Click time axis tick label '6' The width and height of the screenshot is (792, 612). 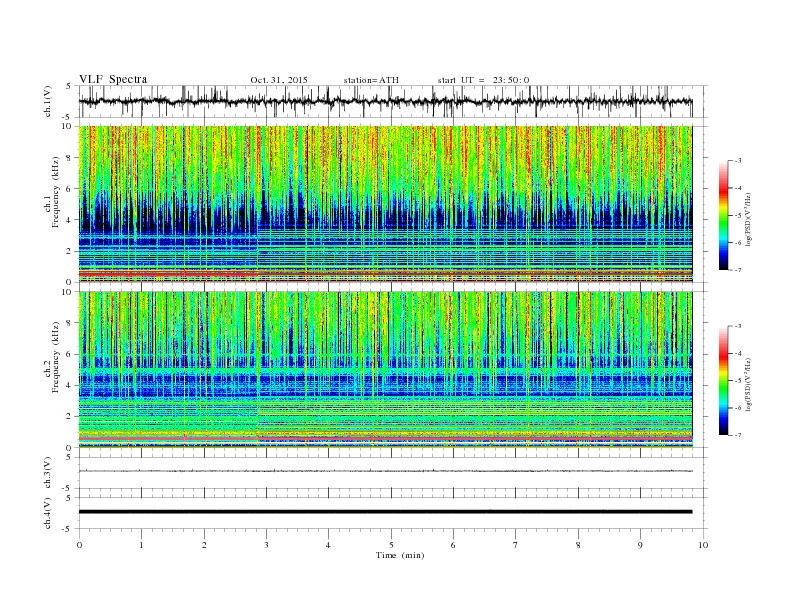453,545
